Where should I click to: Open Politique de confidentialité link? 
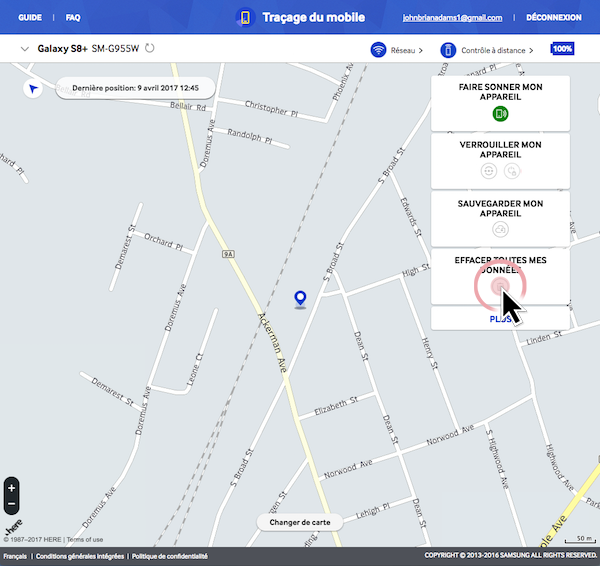170,556
